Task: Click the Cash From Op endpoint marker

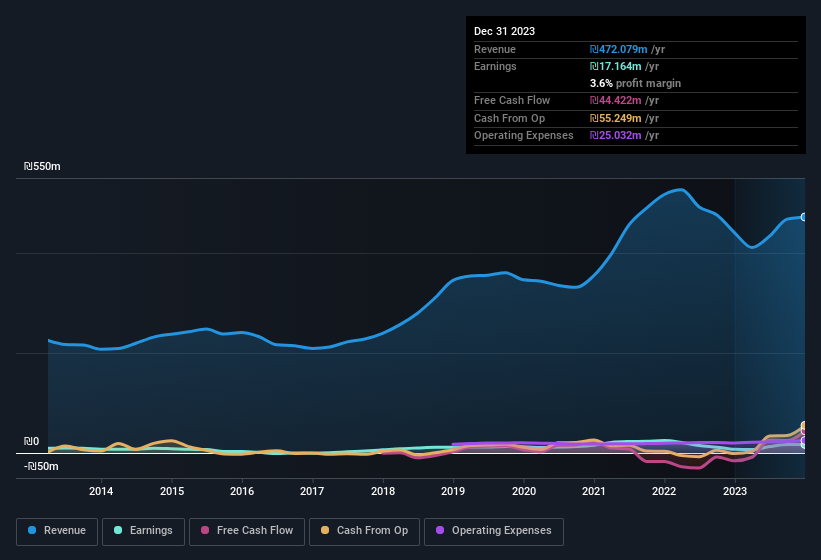Action: [804, 425]
